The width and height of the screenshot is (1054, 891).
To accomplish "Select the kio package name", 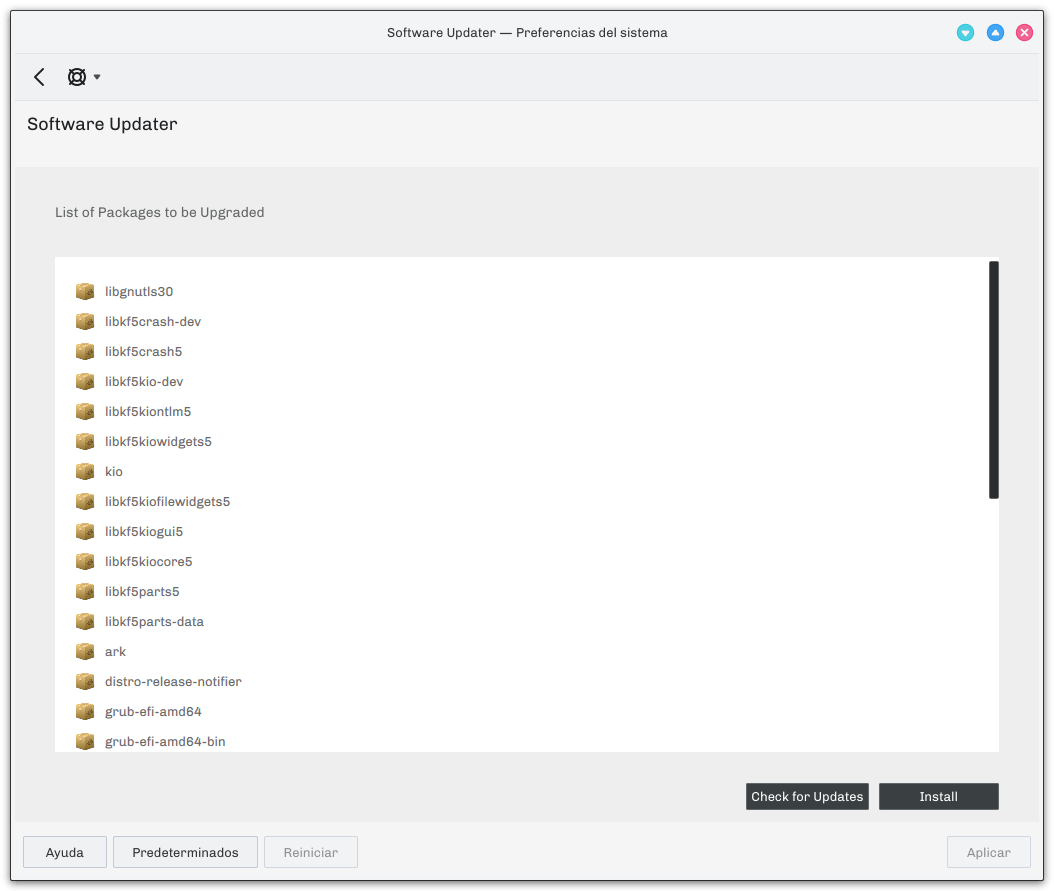I will (x=114, y=472).
